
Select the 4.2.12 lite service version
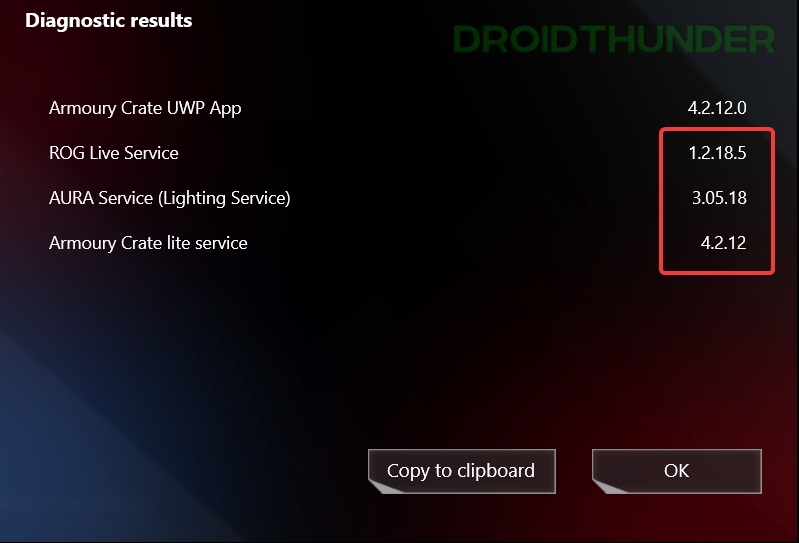(723, 242)
